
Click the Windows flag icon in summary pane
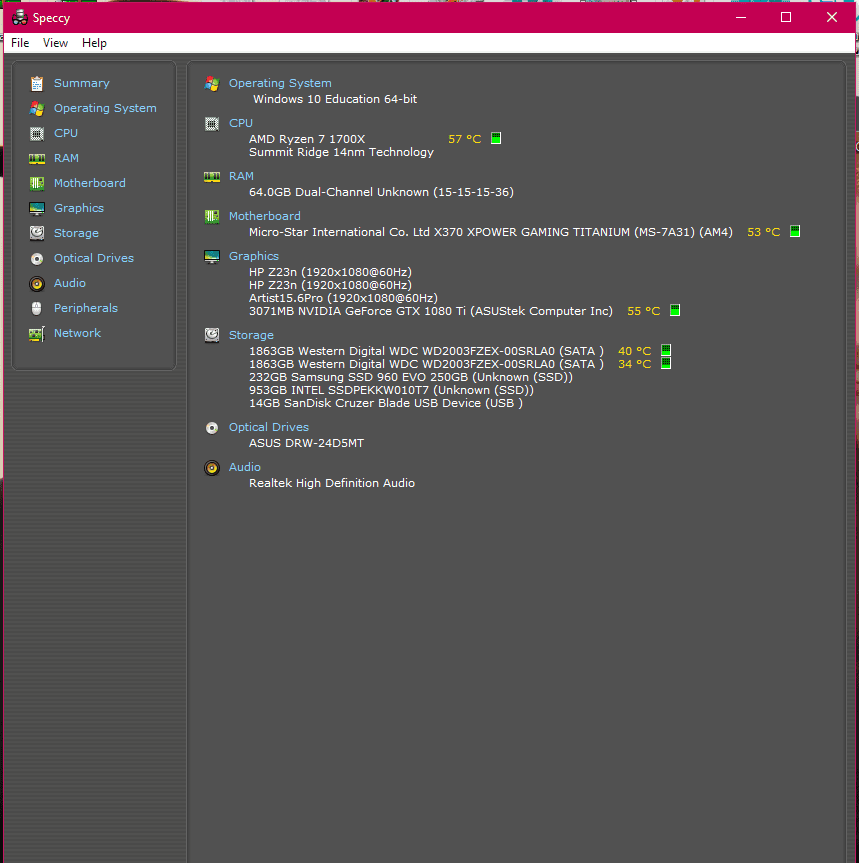(x=212, y=84)
